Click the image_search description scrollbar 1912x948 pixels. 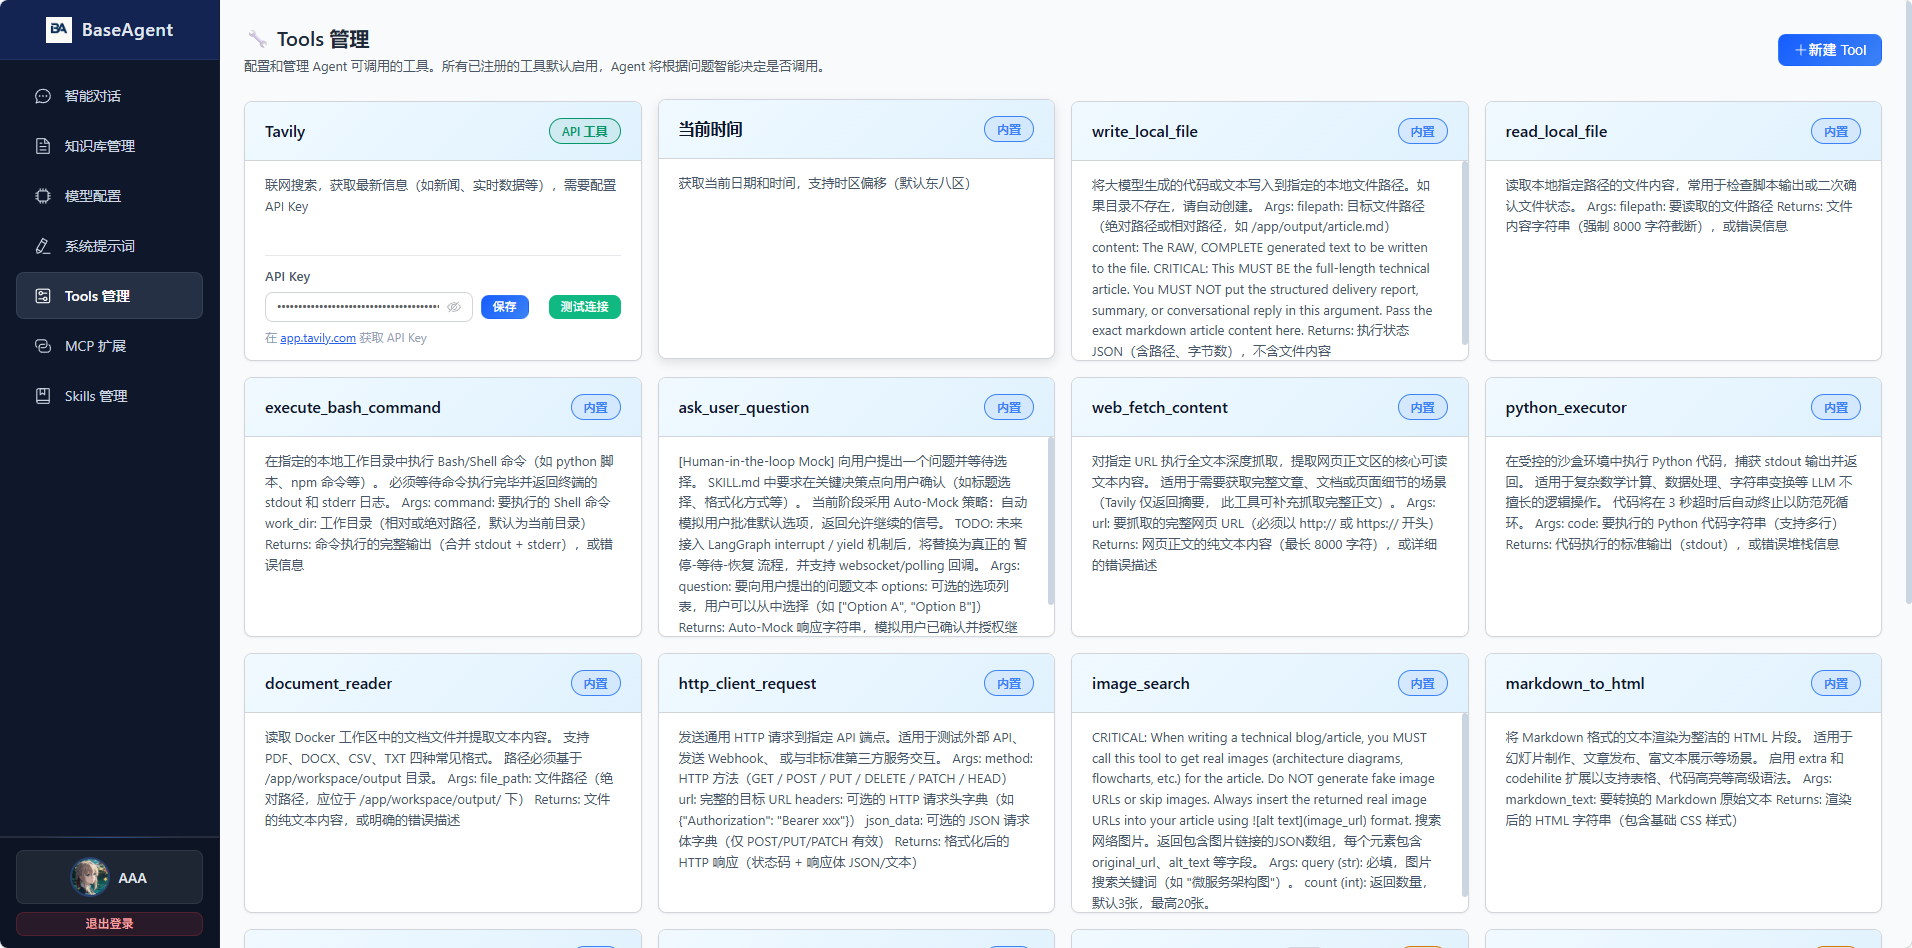[1464, 804]
